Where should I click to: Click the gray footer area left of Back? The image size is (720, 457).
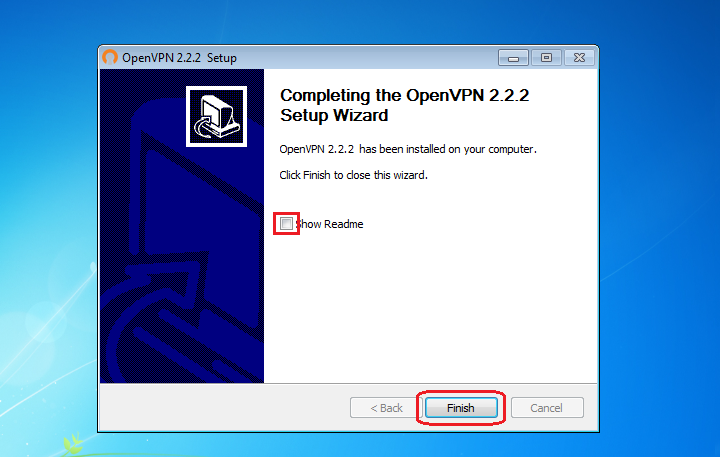pyautogui.click(x=224, y=408)
